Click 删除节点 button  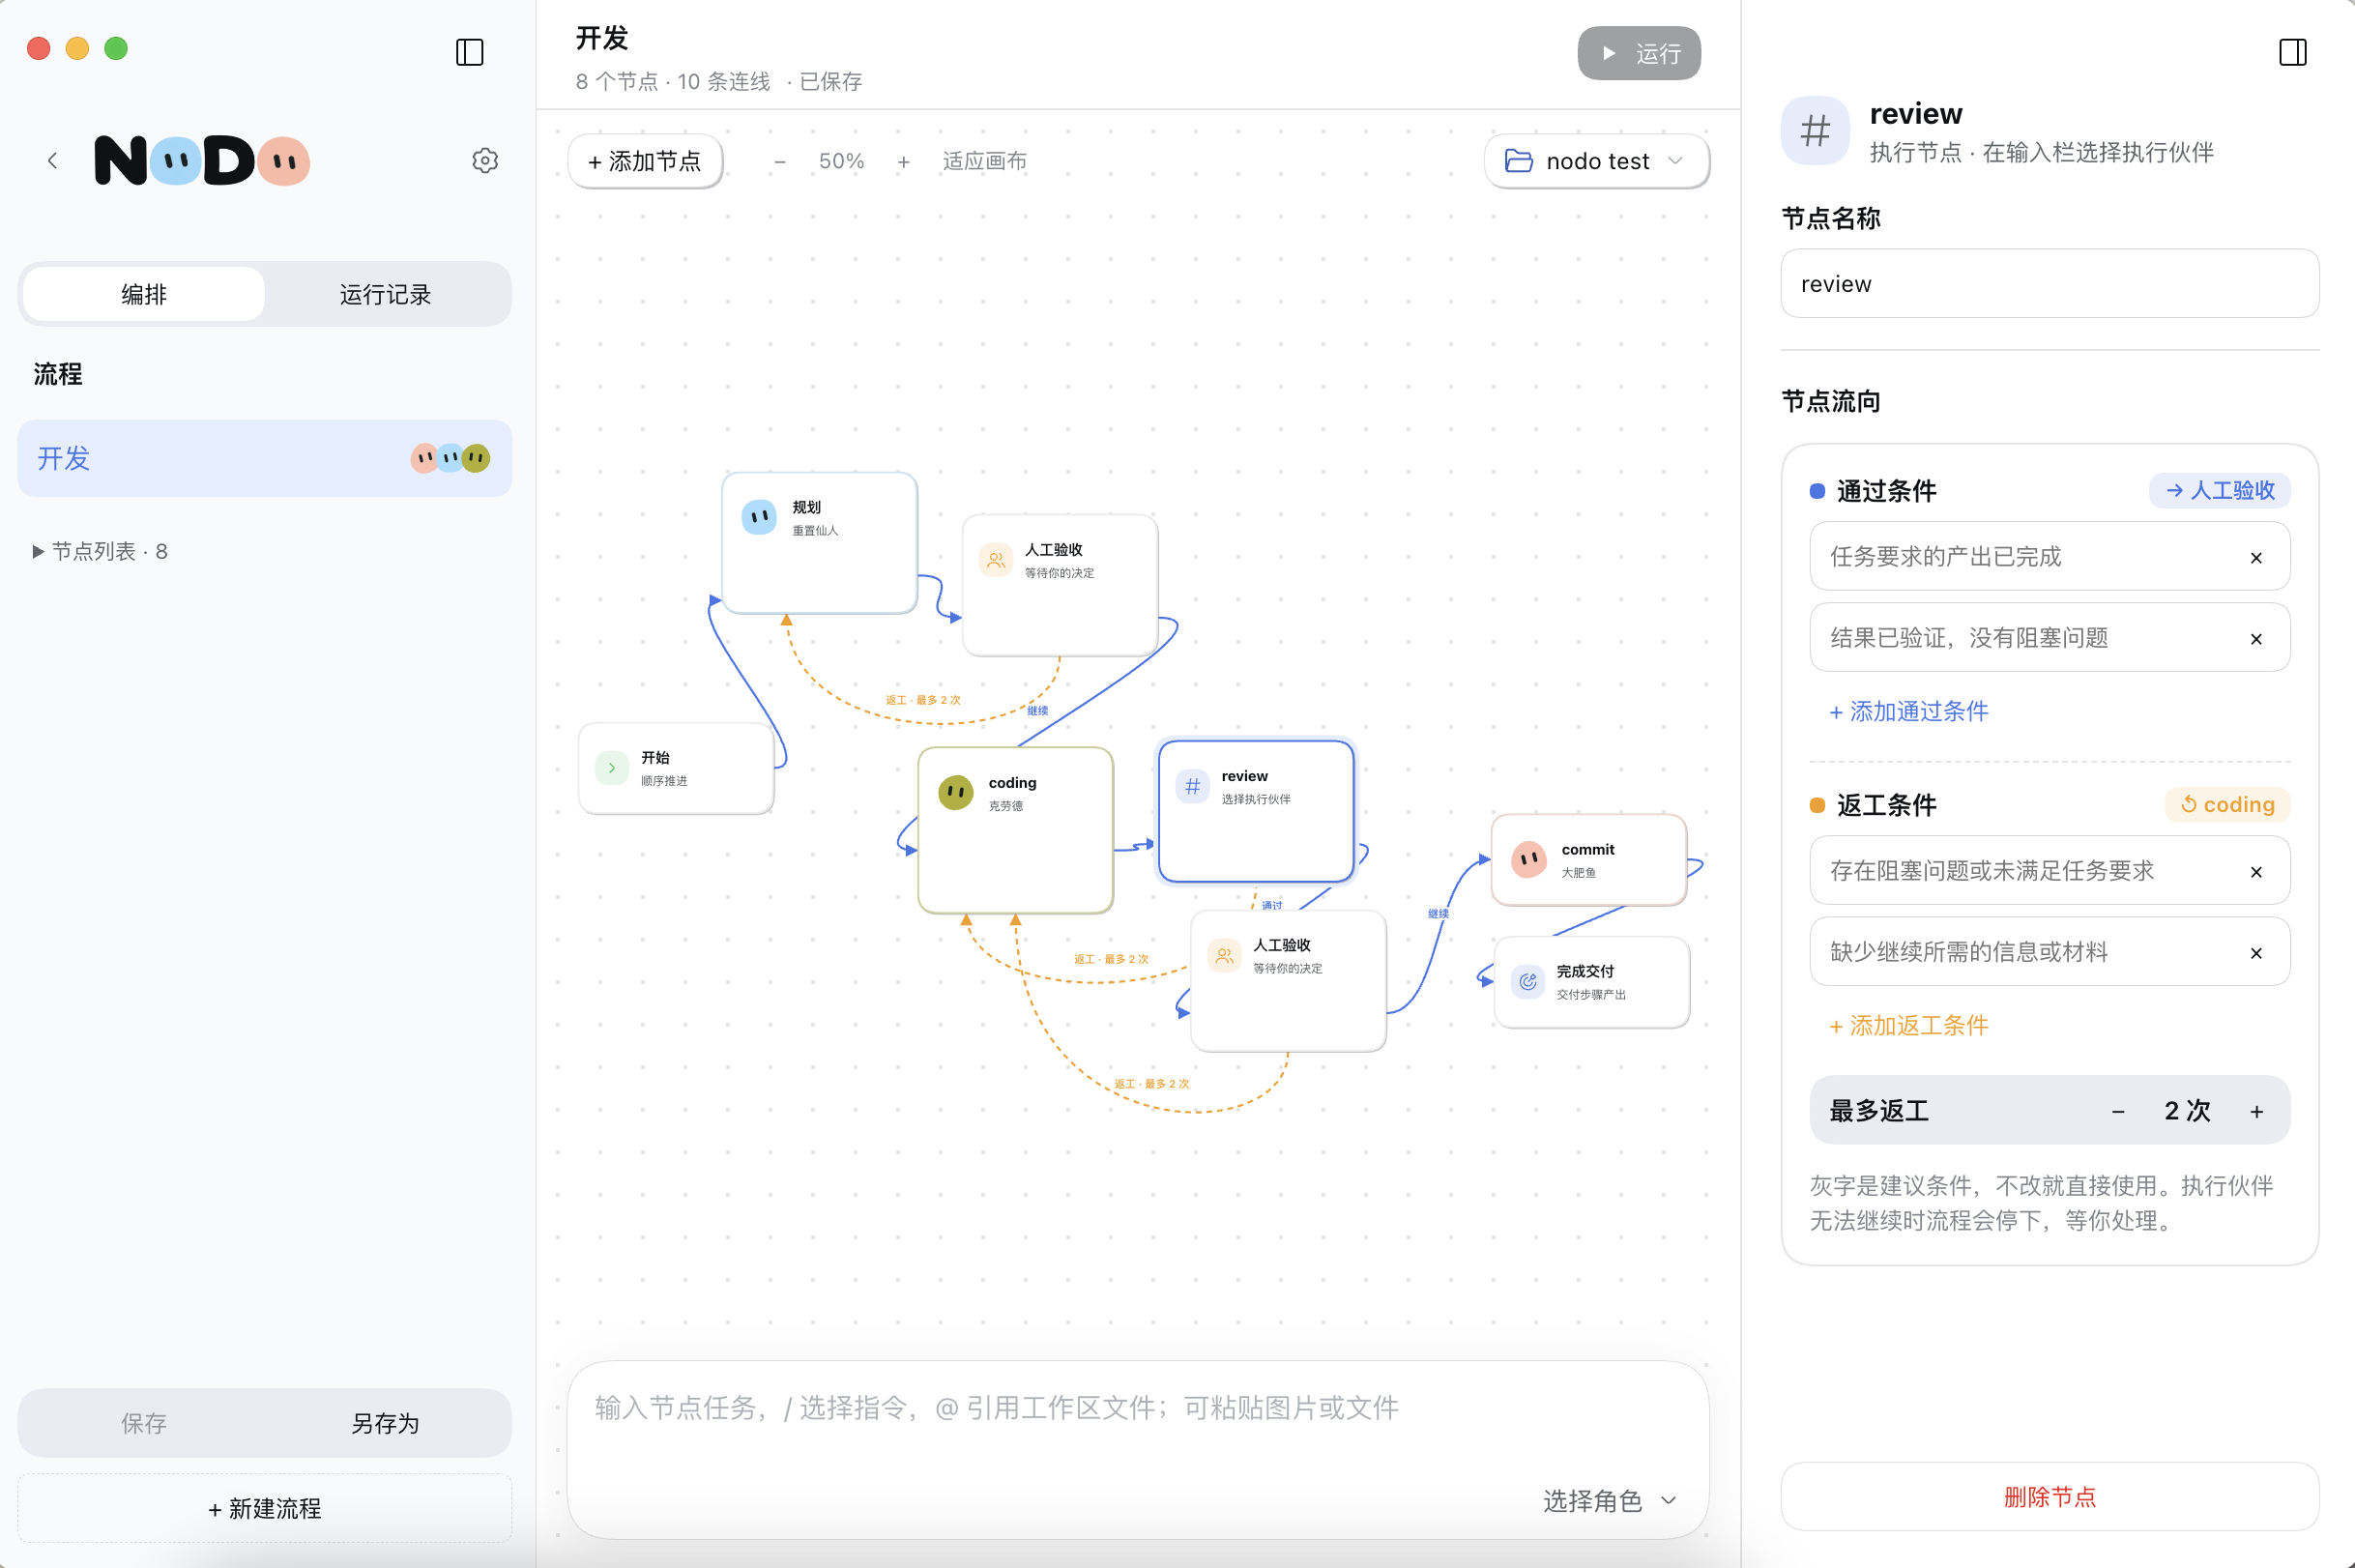2049,1496
